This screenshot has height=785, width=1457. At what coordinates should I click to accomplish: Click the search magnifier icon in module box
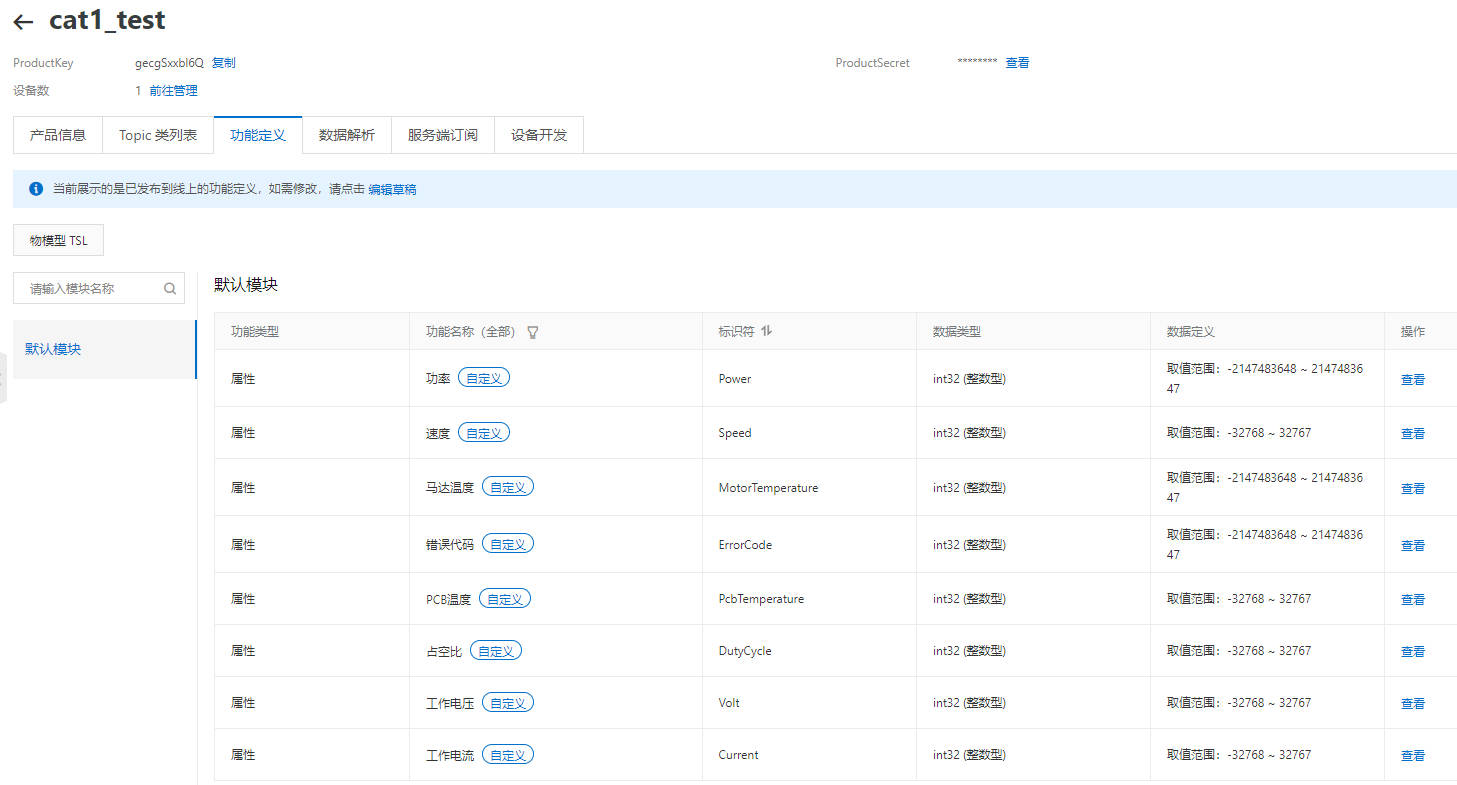[170, 289]
